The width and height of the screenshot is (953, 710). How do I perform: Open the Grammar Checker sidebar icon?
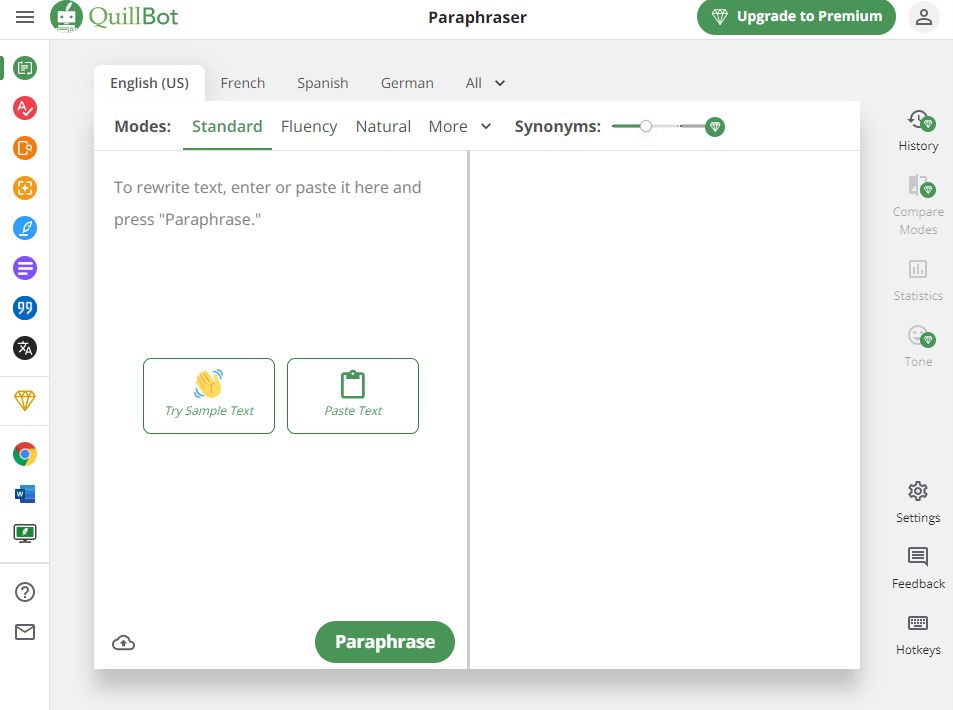(25, 108)
